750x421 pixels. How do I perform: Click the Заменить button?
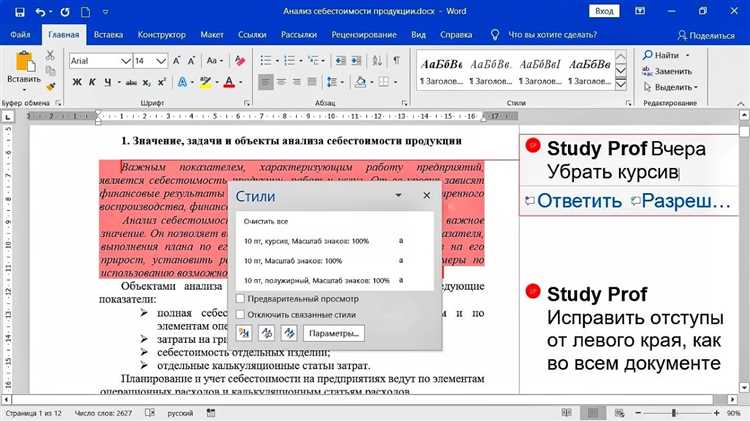667,71
